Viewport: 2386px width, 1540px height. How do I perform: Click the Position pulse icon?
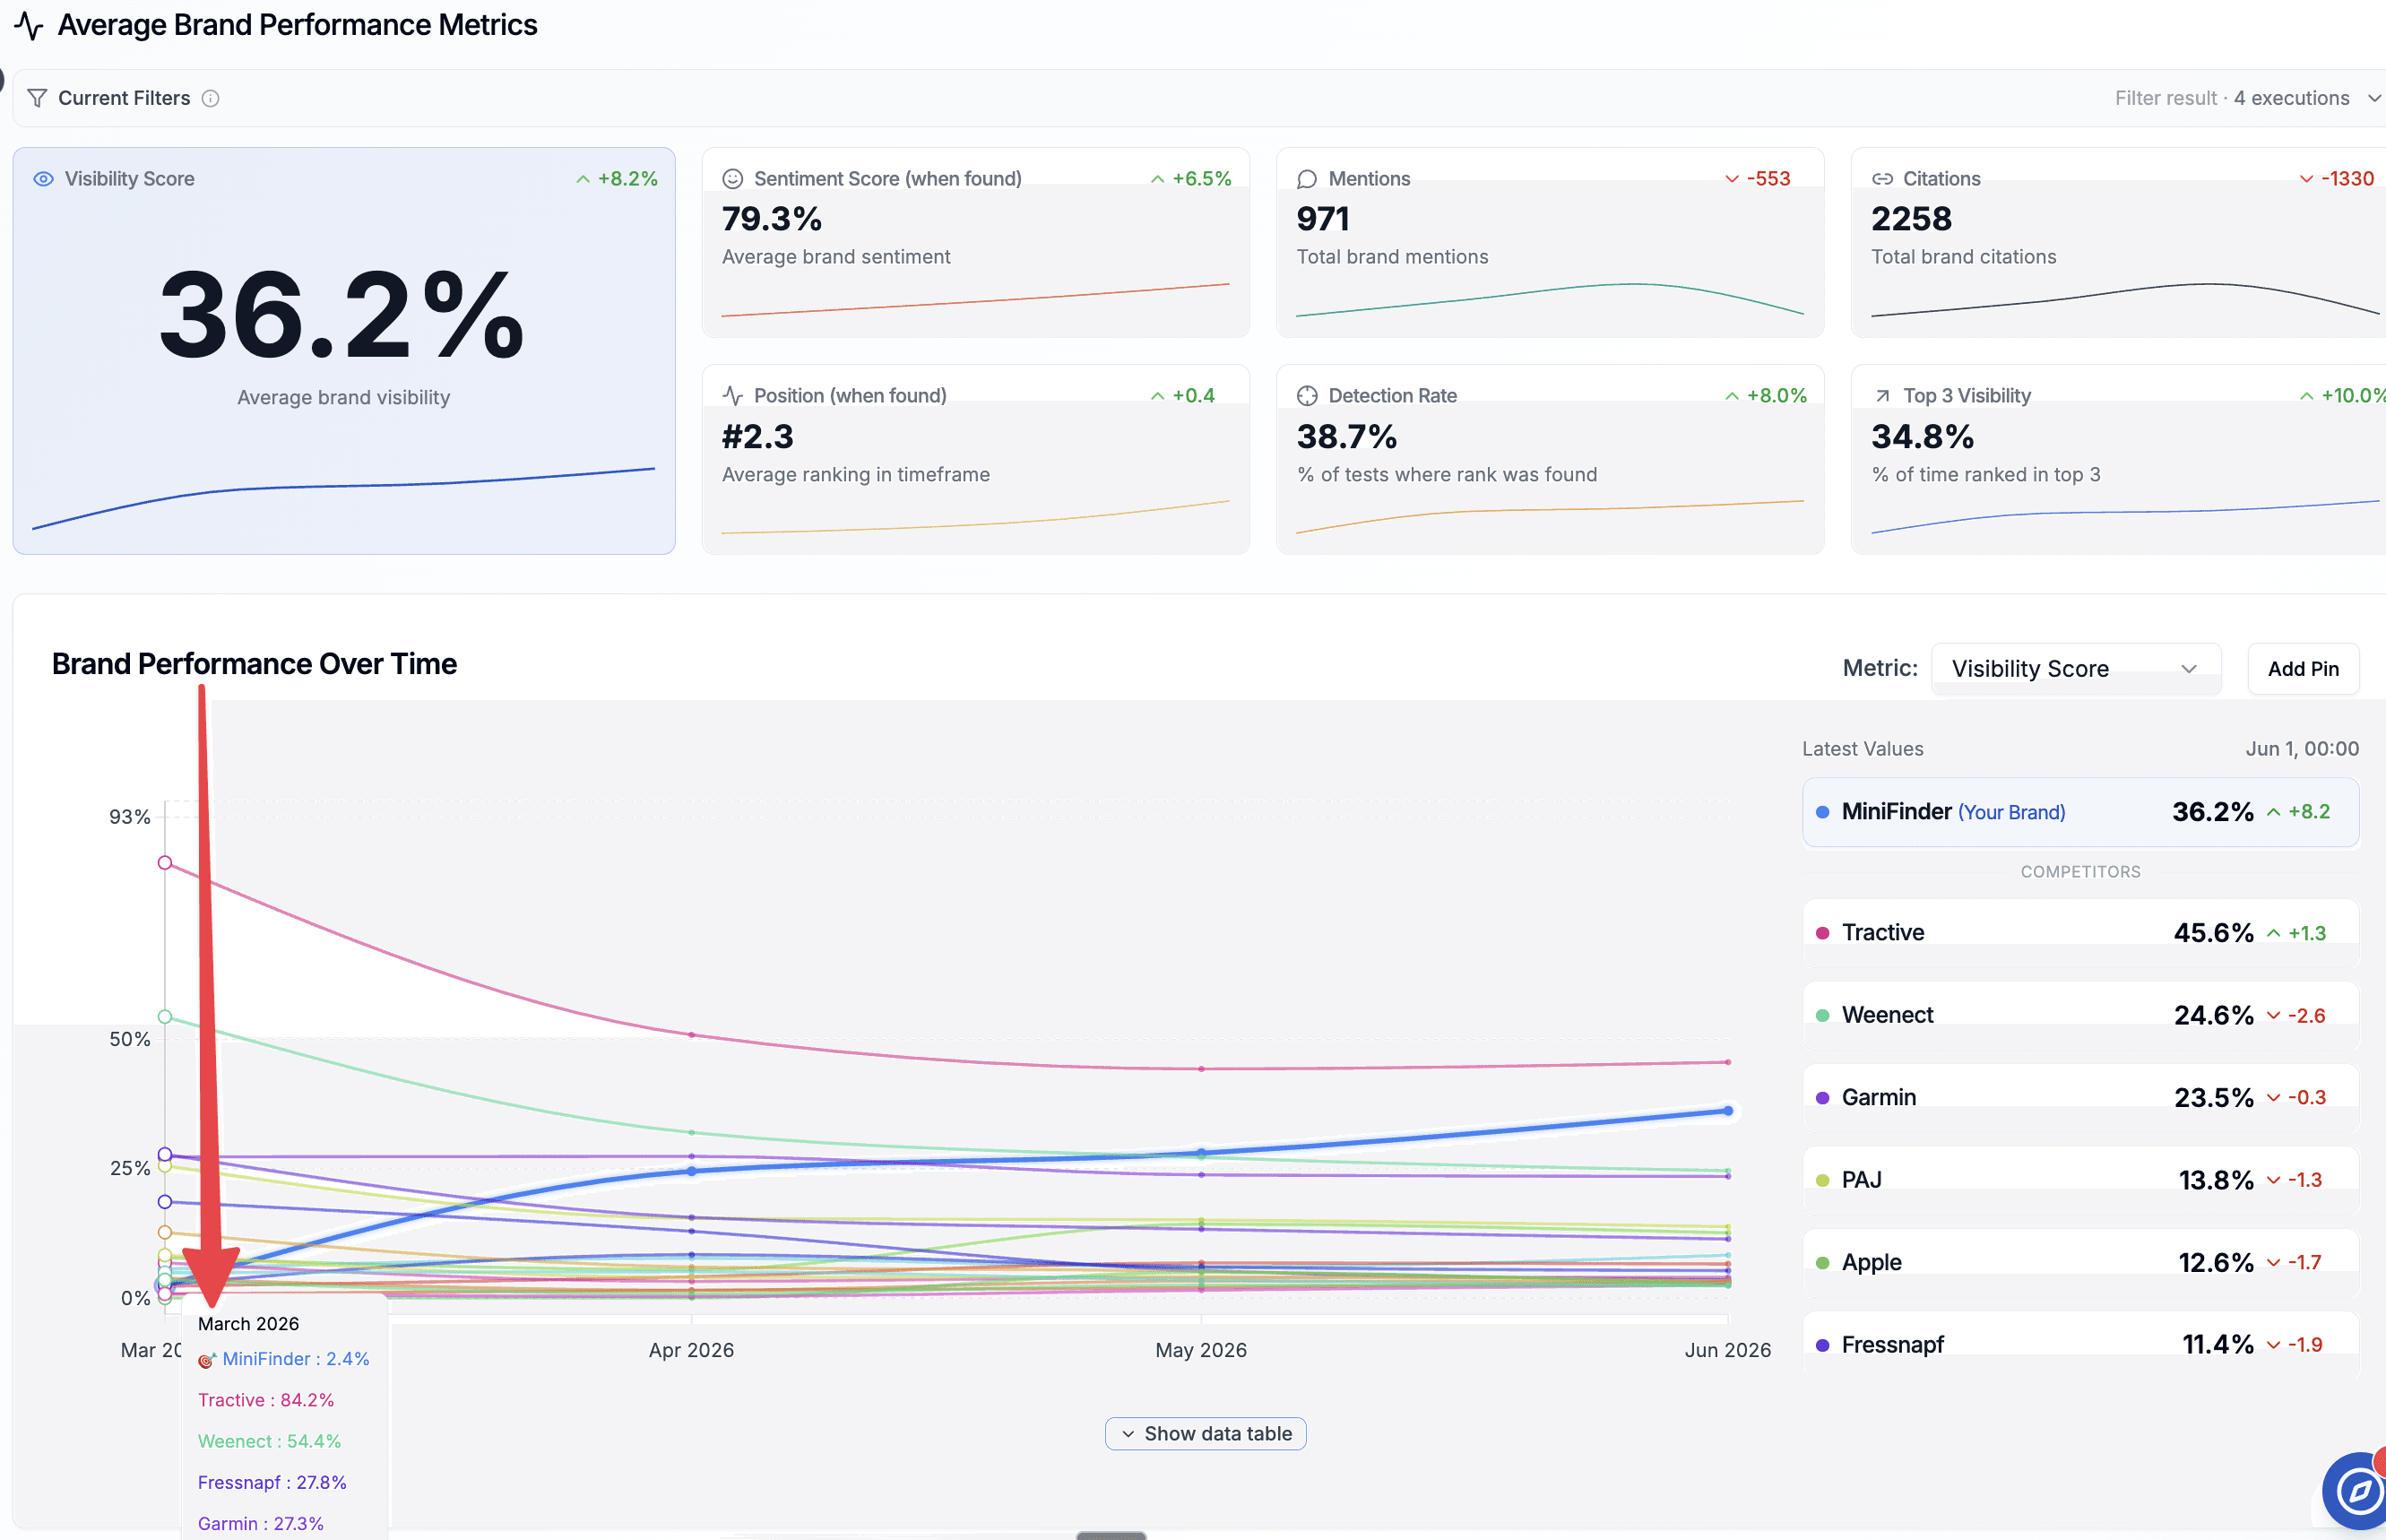point(732,396)
